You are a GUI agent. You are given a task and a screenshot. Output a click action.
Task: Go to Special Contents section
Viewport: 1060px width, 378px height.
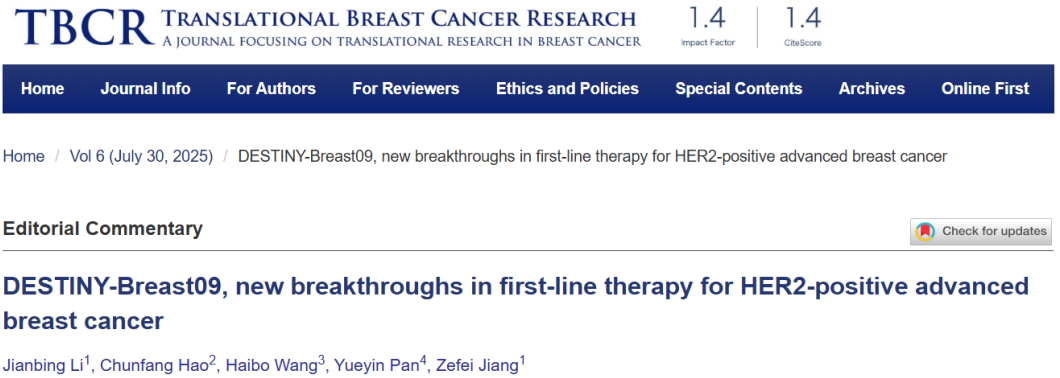click(x=739, y=89)
